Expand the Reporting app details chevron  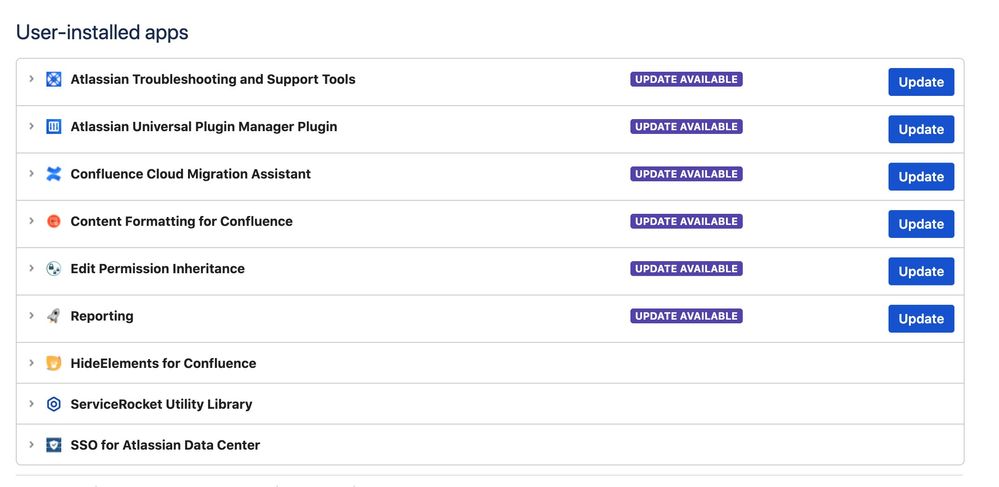tap(32, 316)
